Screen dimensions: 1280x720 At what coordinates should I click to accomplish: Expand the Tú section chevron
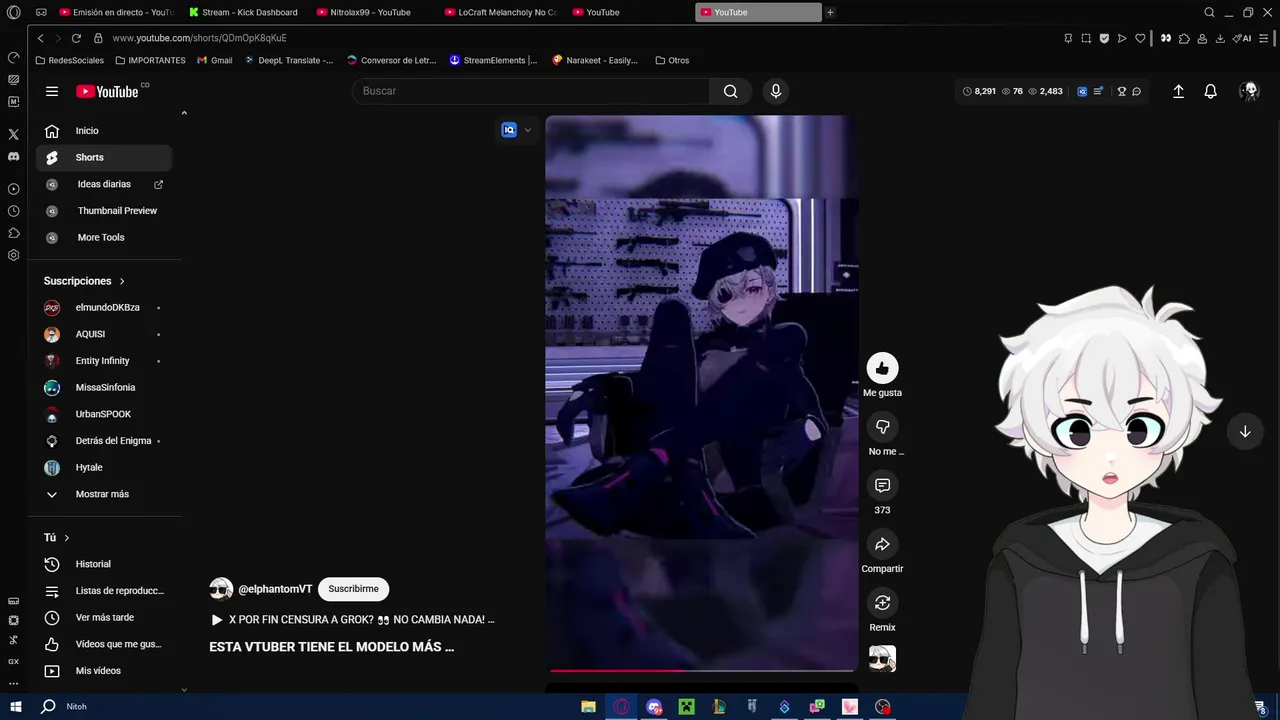click(x=66, y=538)
